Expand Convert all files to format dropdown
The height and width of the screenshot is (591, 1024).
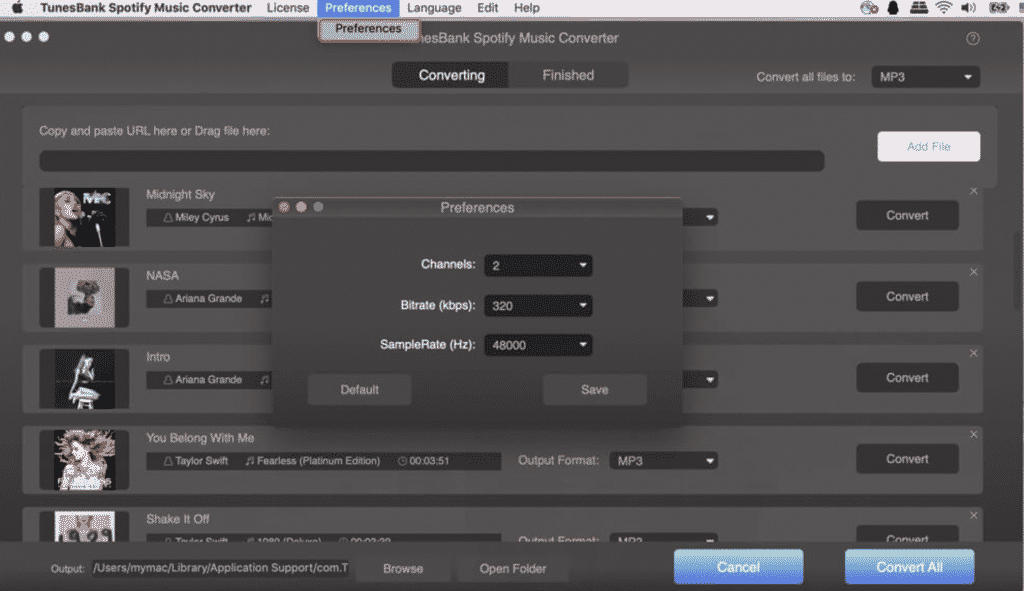coord(925,77)
